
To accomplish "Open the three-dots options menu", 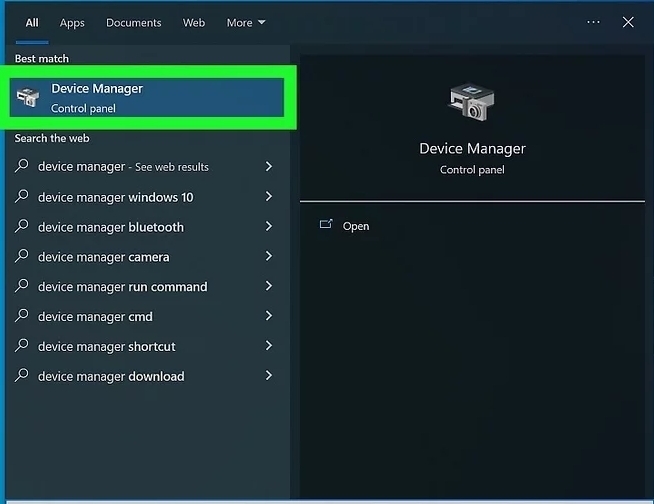I will coord(593,22).
